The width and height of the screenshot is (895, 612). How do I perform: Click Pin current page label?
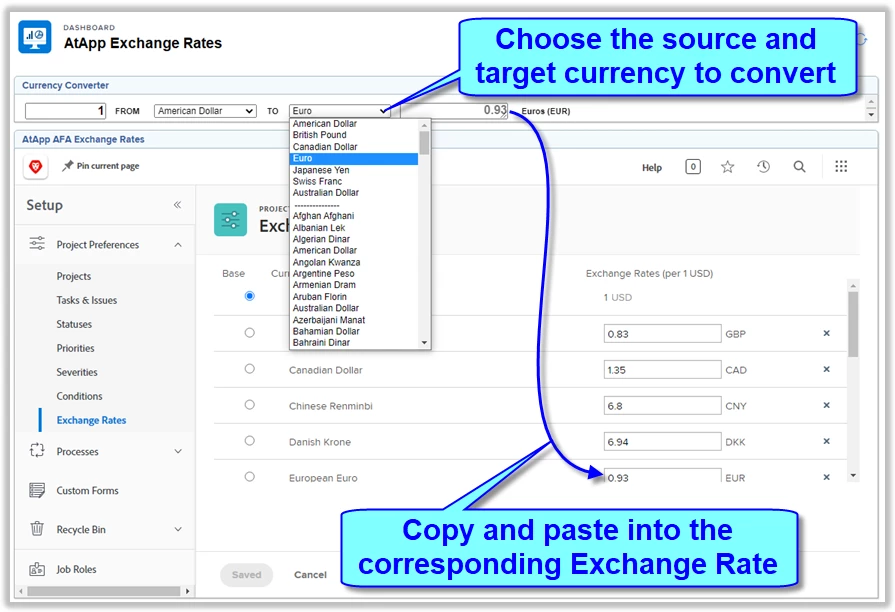click(x=108, y=166)
